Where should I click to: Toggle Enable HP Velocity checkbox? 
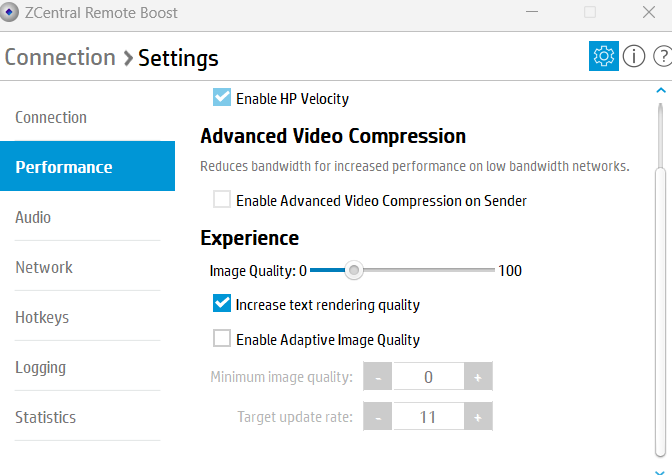pos(222,98)
